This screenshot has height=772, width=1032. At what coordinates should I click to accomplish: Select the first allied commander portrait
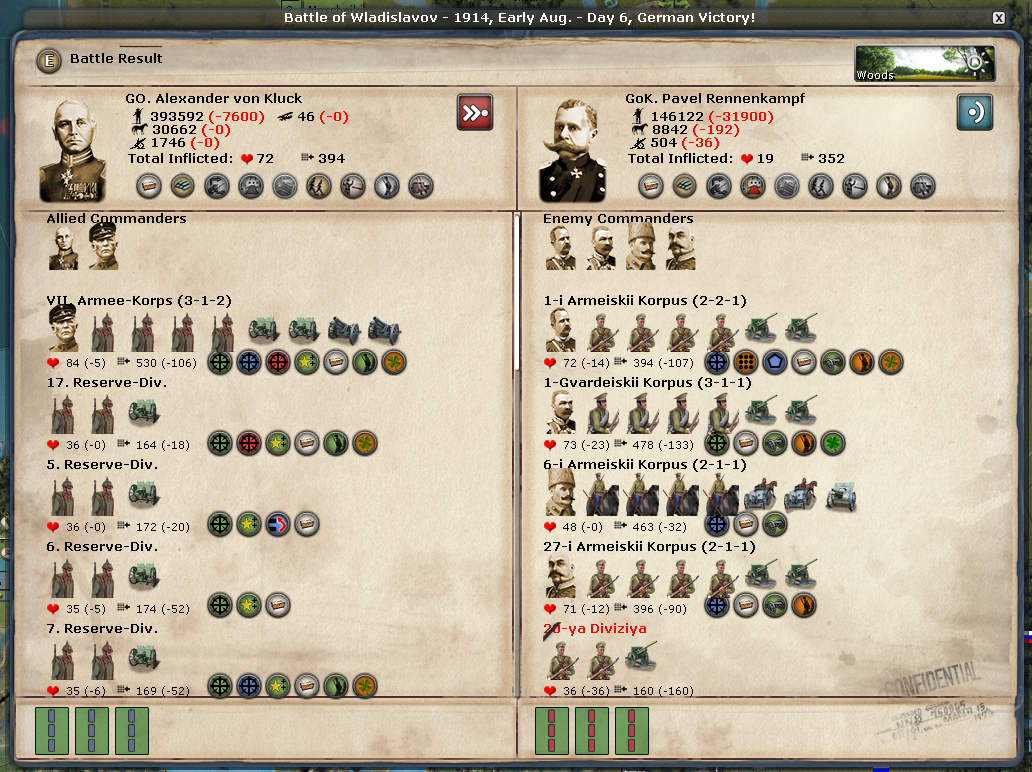(64, 248)
